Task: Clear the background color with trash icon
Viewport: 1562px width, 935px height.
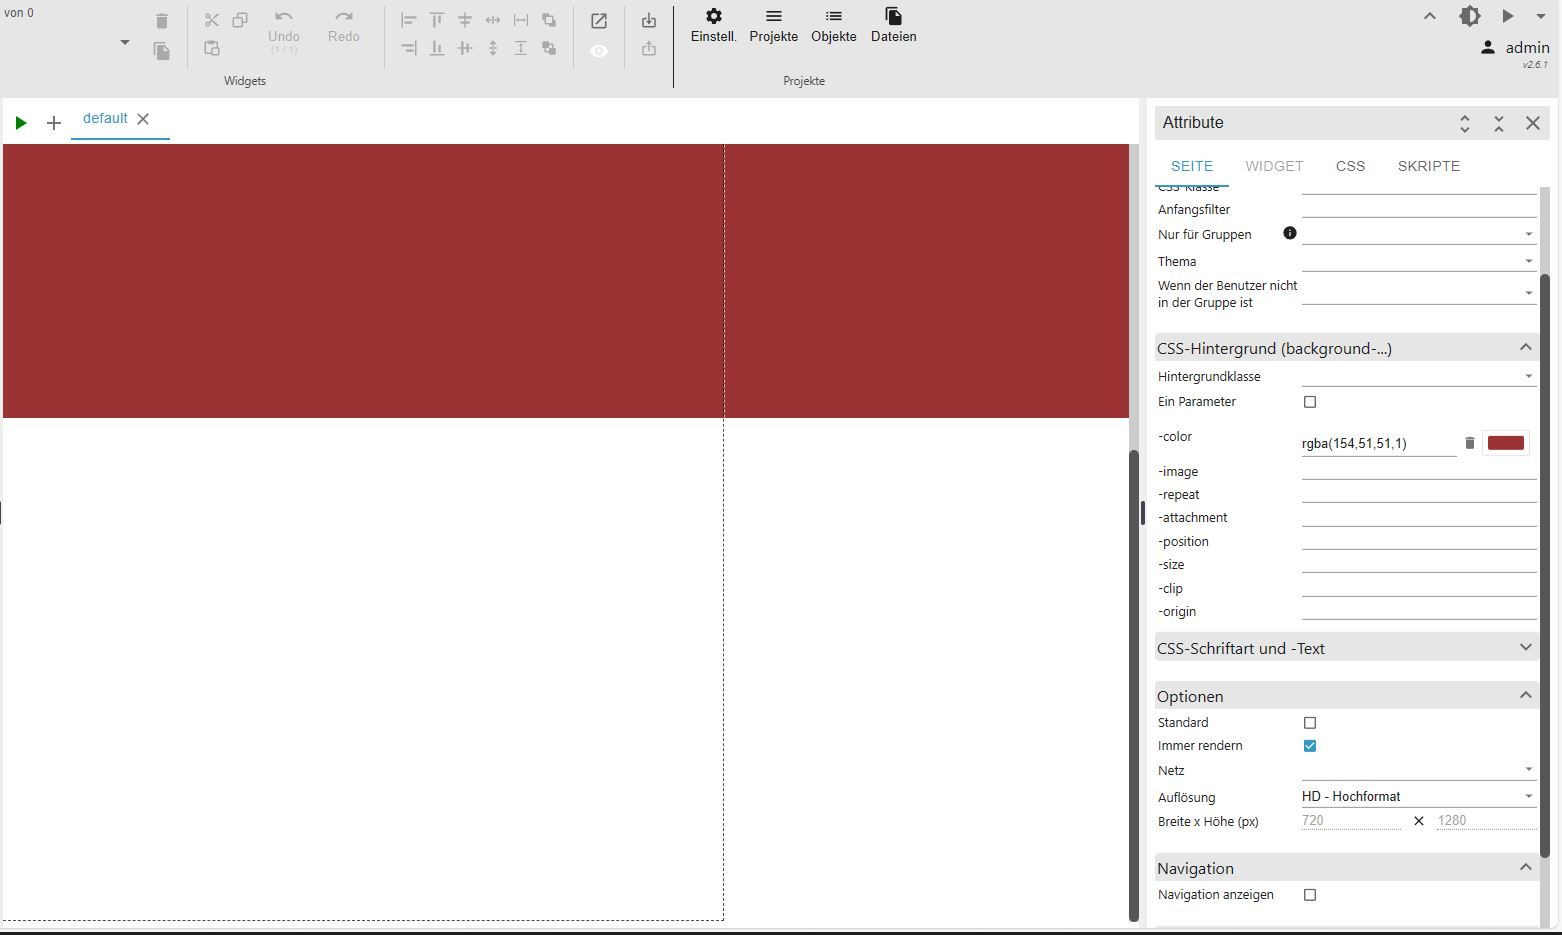Action: click(x=1469, y=443)
